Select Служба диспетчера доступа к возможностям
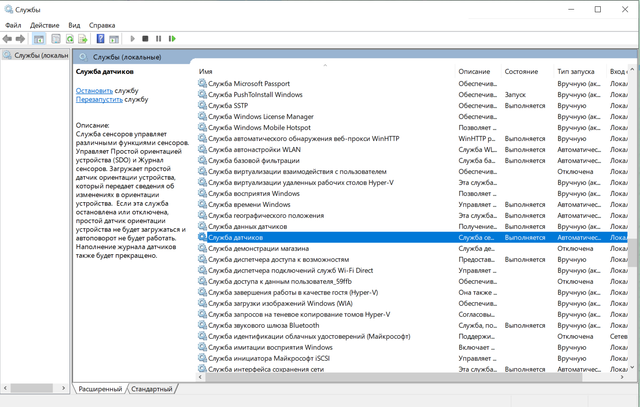Viewport: 640px width, 407px height. tap(412, 259)
